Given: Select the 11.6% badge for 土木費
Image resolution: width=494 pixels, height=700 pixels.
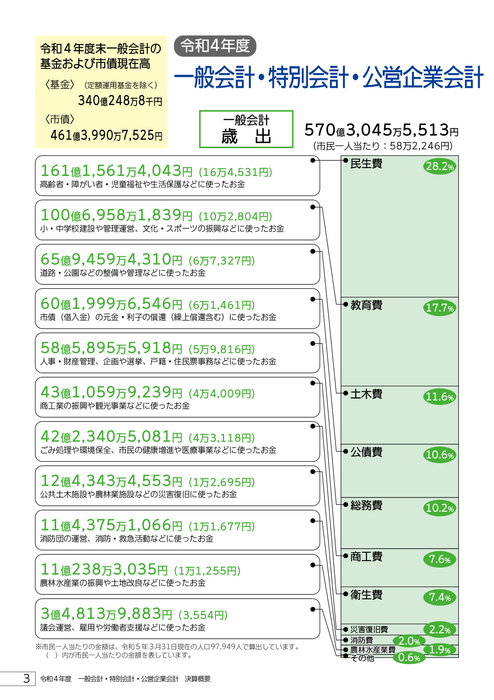Looking at the screenshot, I should (440, 396).
